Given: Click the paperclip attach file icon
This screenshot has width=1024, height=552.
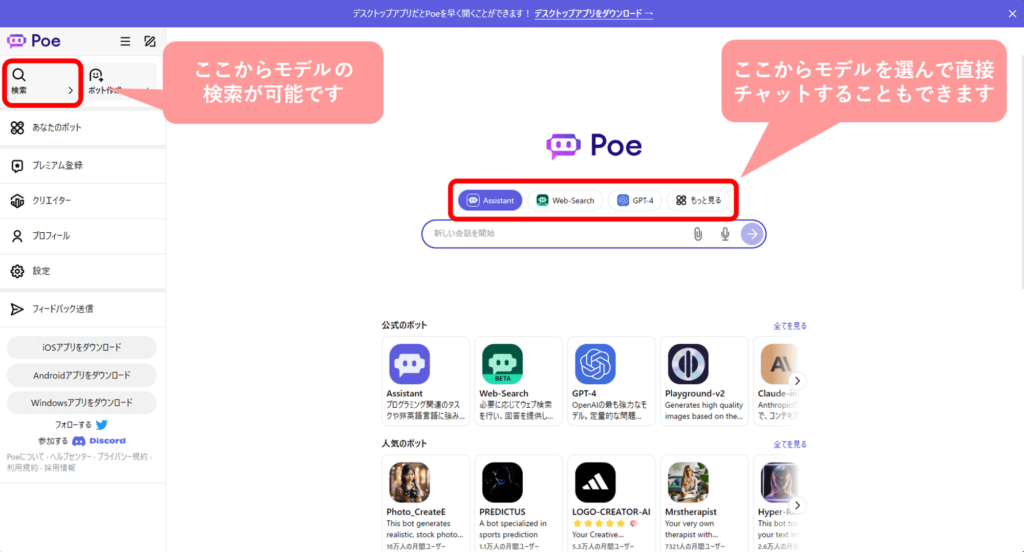Looking at the screenshot, I should click(698, 234).
